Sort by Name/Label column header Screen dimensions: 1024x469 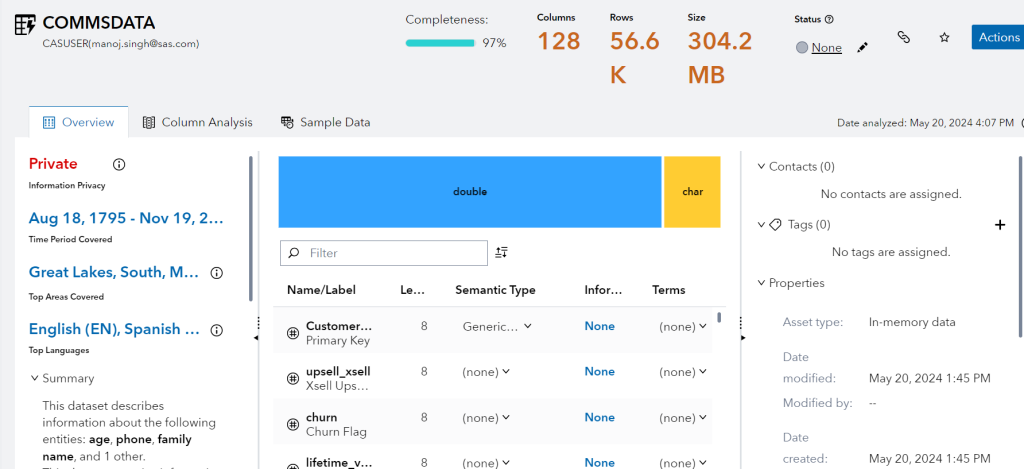pyautogui.click(x=321, y=290)
